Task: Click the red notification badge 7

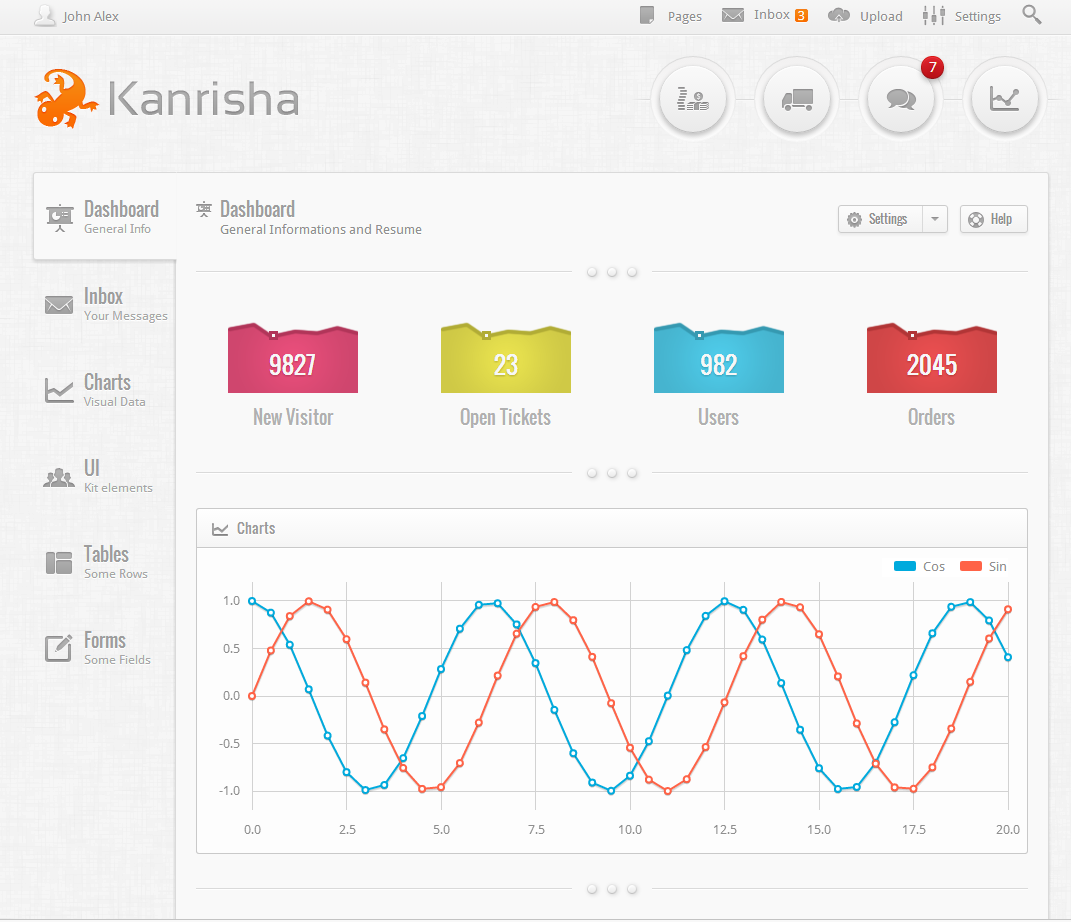Action: click(932, 67)
